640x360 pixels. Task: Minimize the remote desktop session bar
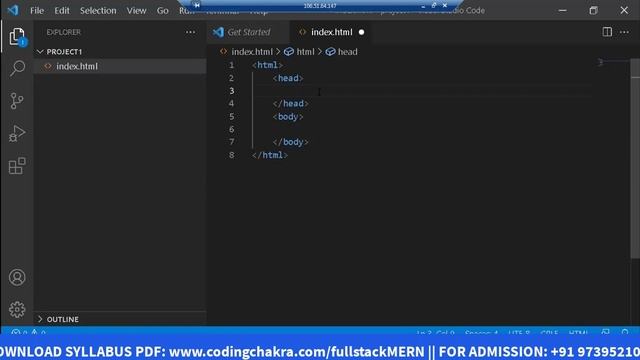(423, 6)
